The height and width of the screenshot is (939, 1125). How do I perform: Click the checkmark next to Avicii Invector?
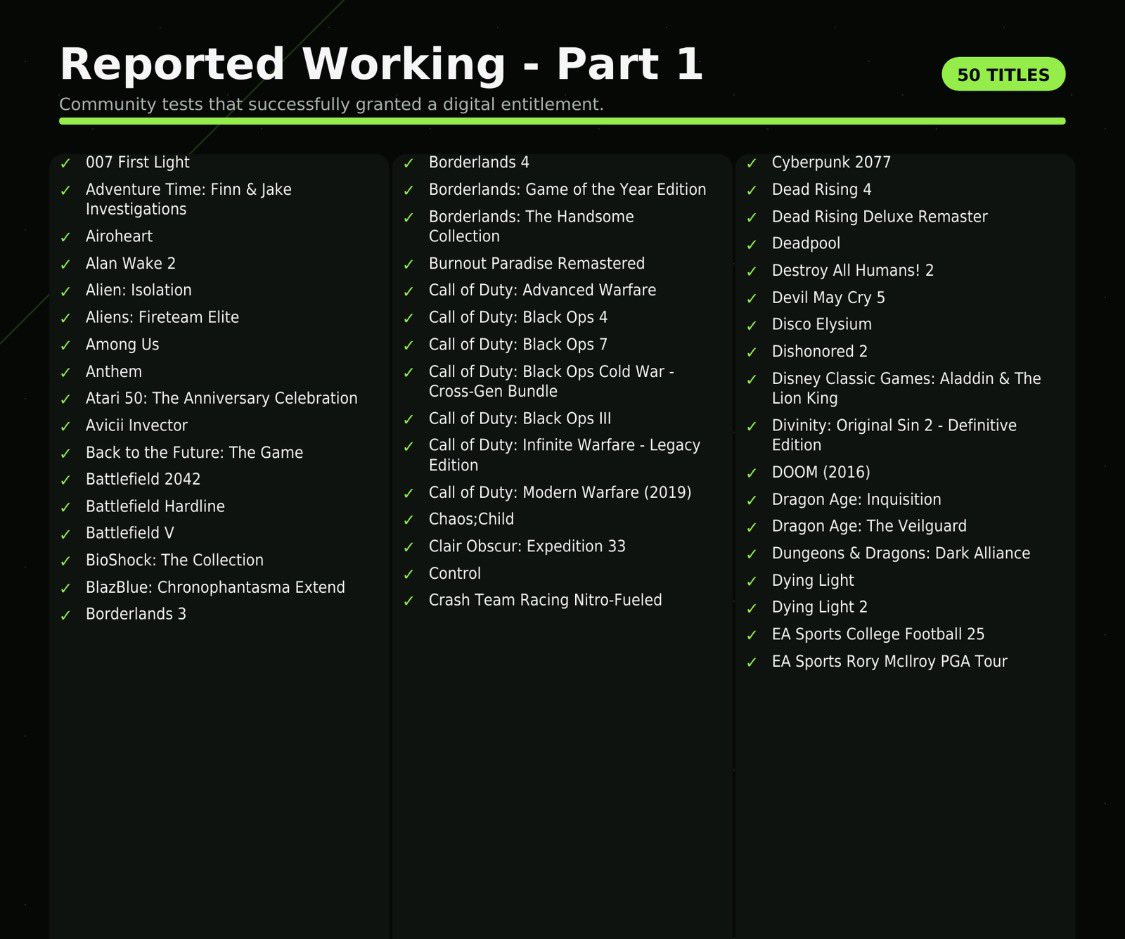click(65, 427)
